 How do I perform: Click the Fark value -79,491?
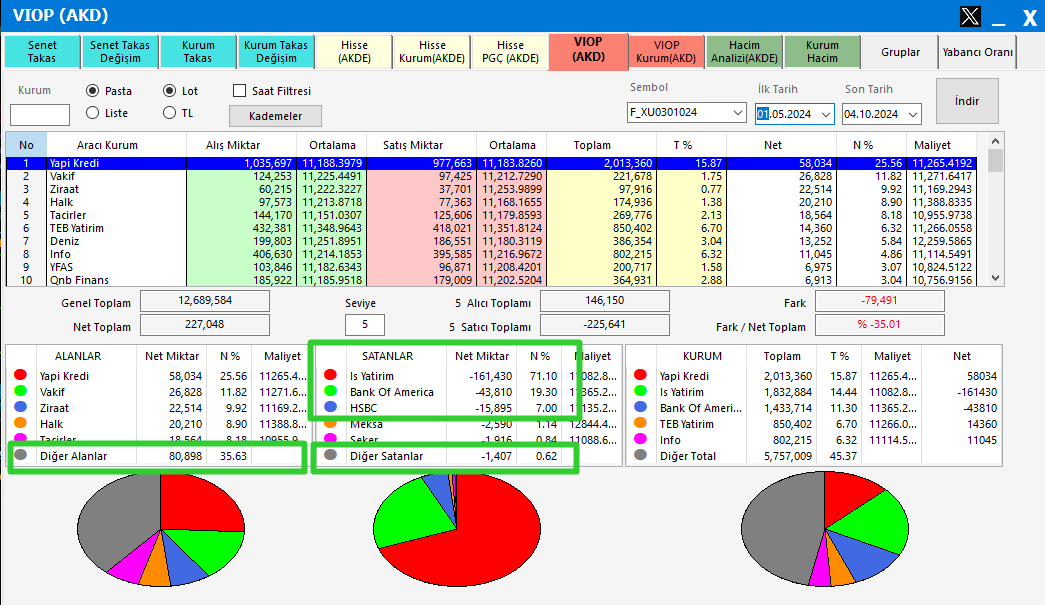click(880, 301)
